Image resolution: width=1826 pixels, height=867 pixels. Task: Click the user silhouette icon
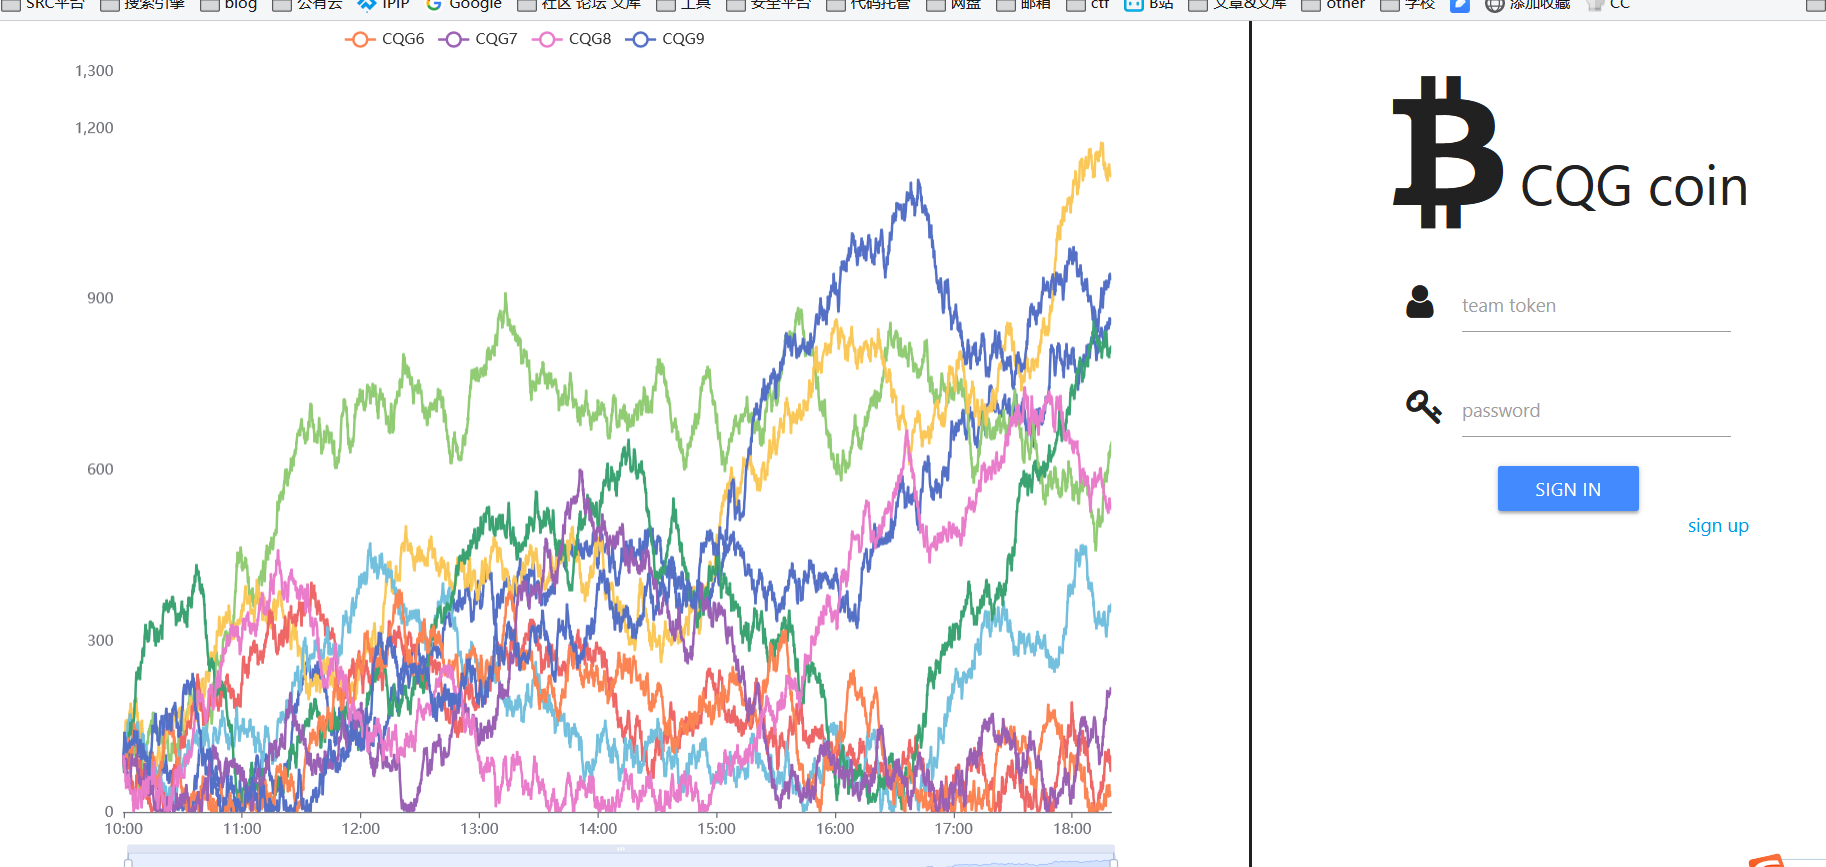tap(1419, 302)
